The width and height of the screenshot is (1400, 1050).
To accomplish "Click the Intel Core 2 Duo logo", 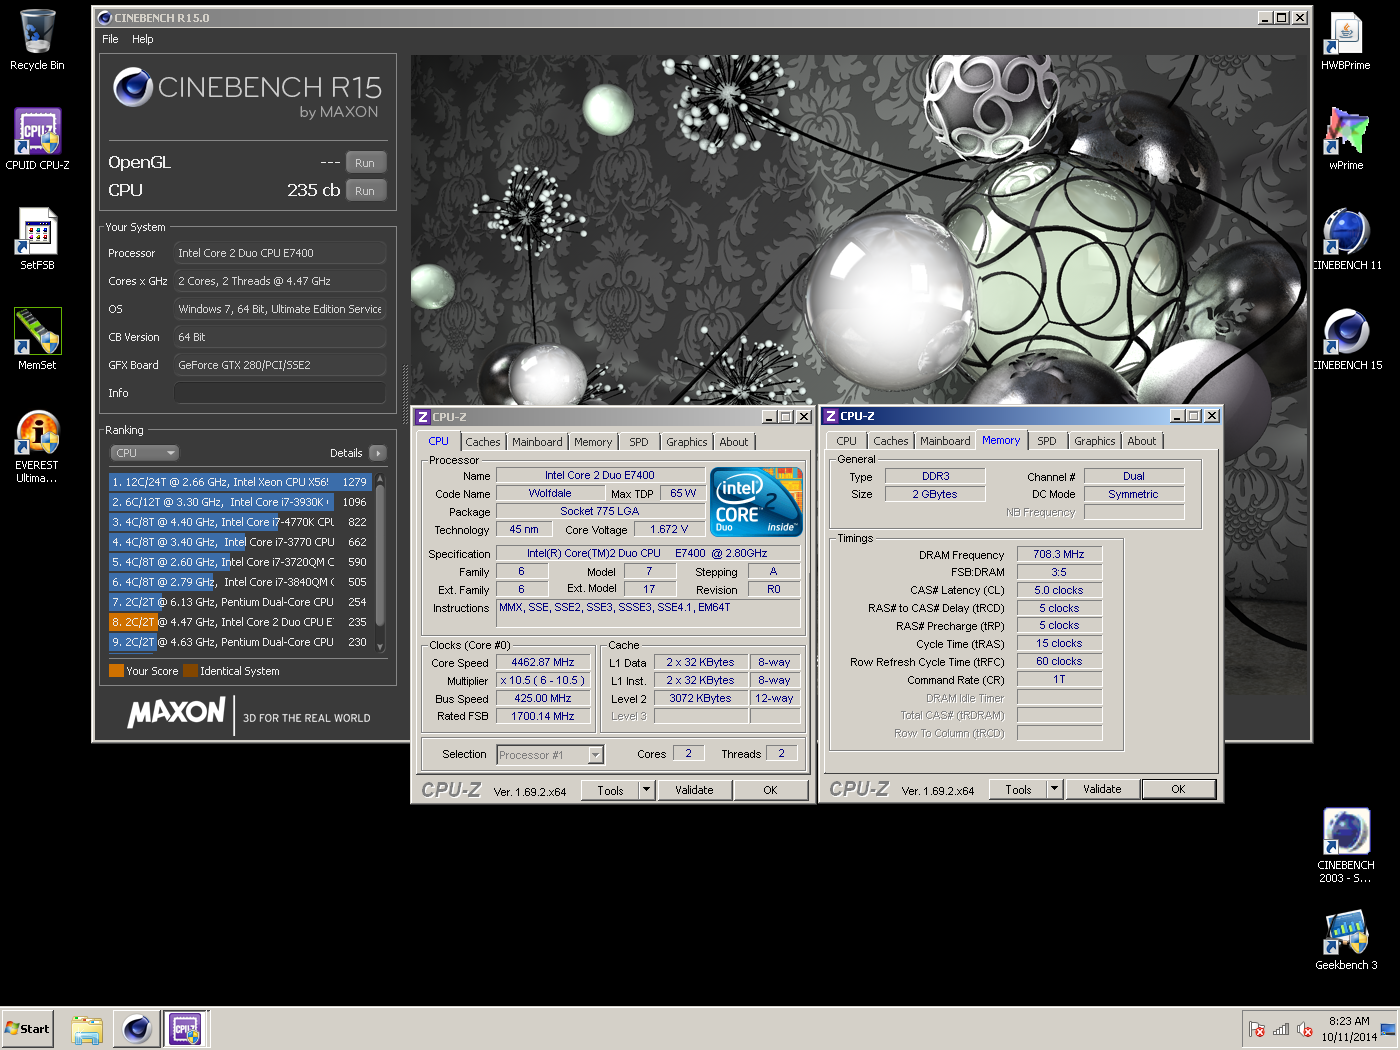I will click(756, 502).
